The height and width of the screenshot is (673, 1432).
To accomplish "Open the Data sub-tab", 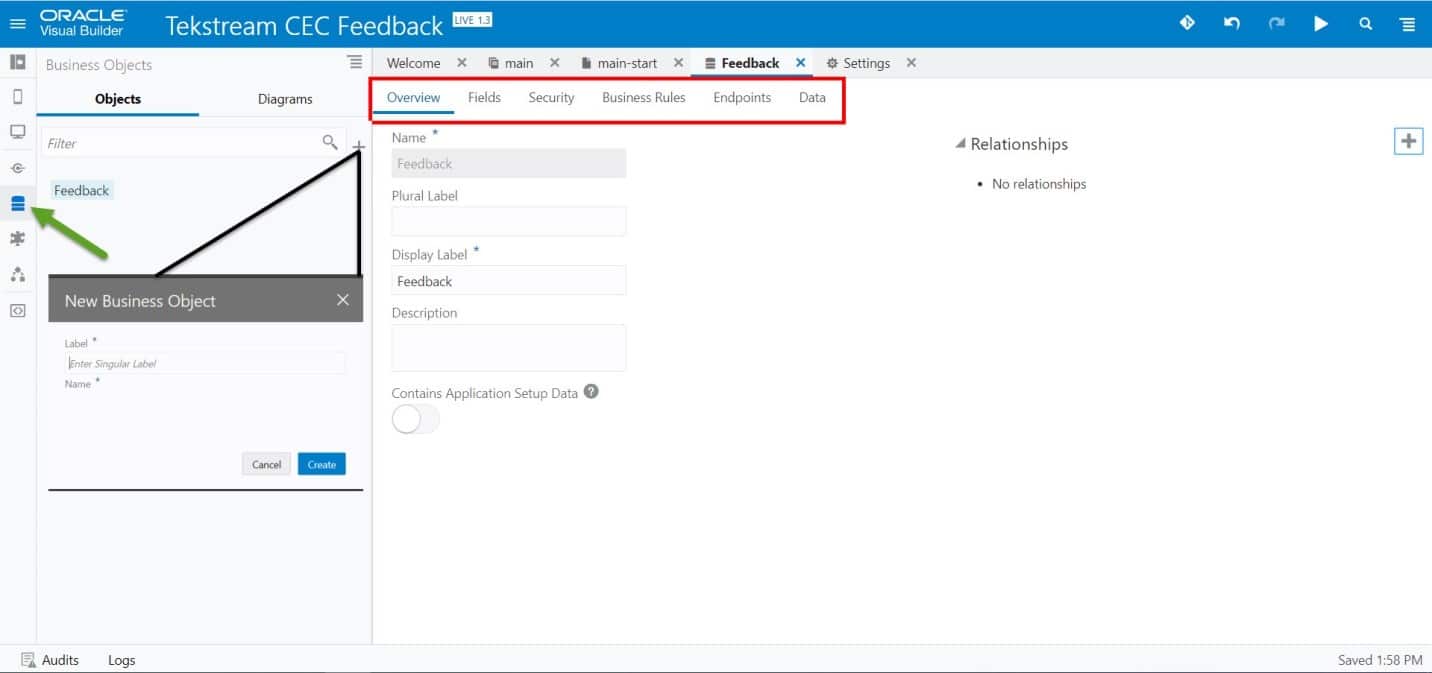I will pyautogui.click(x=812, y=97).
